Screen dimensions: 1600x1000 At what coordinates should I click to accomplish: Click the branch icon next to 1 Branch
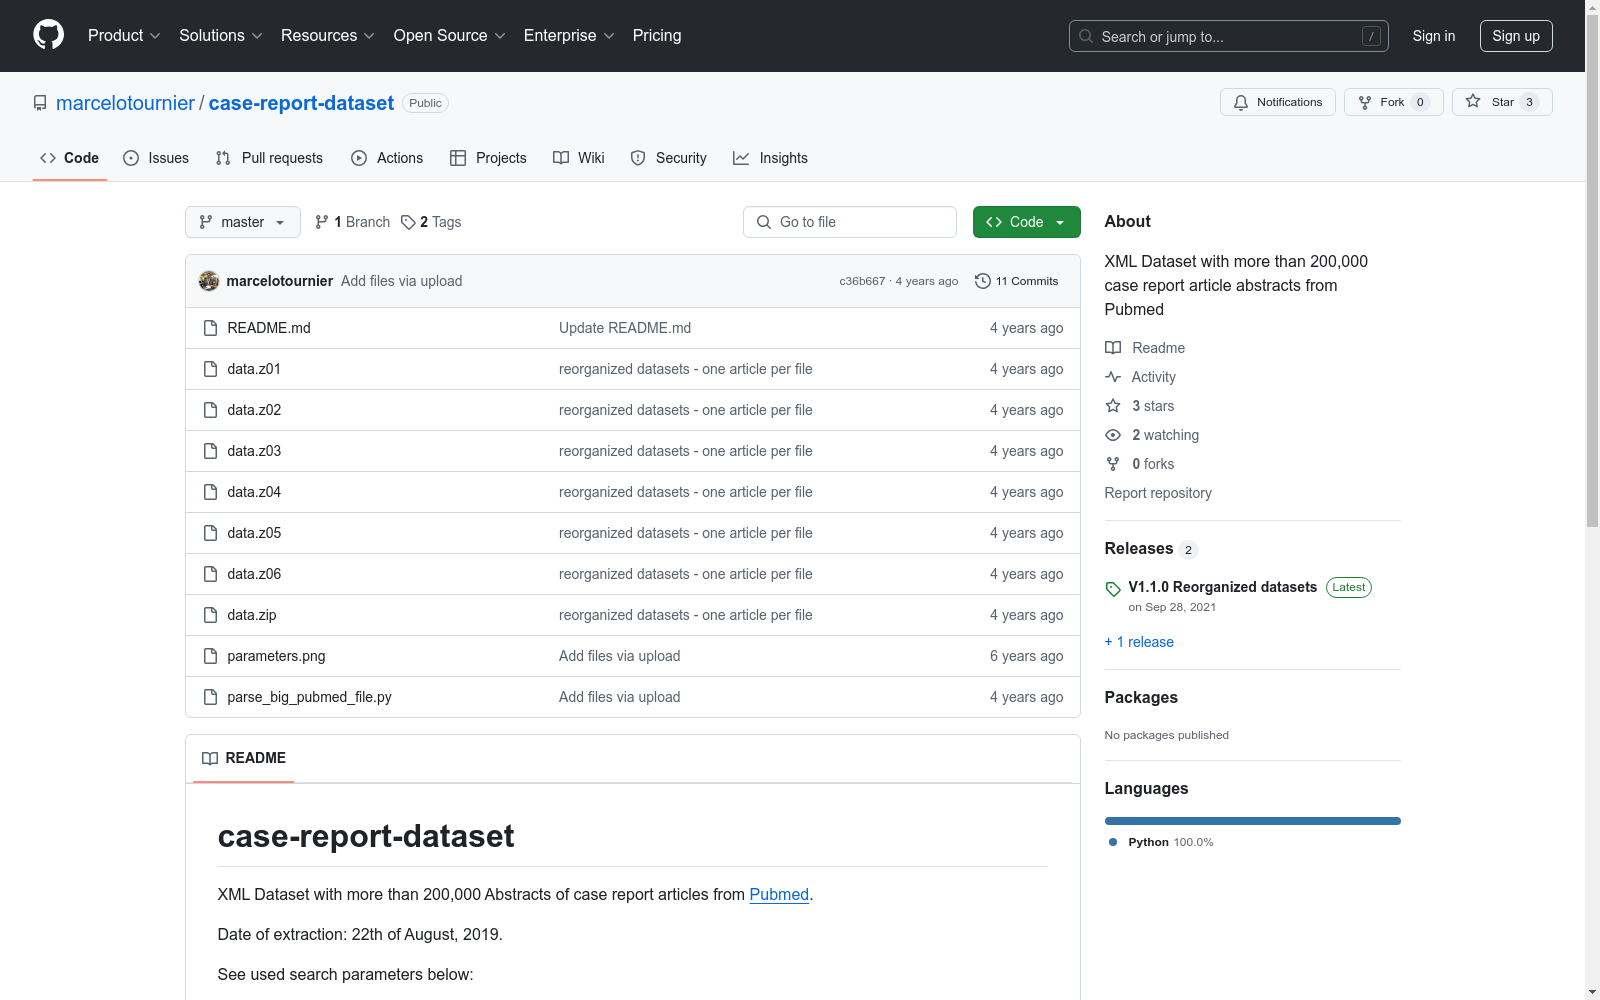point(322,222)
